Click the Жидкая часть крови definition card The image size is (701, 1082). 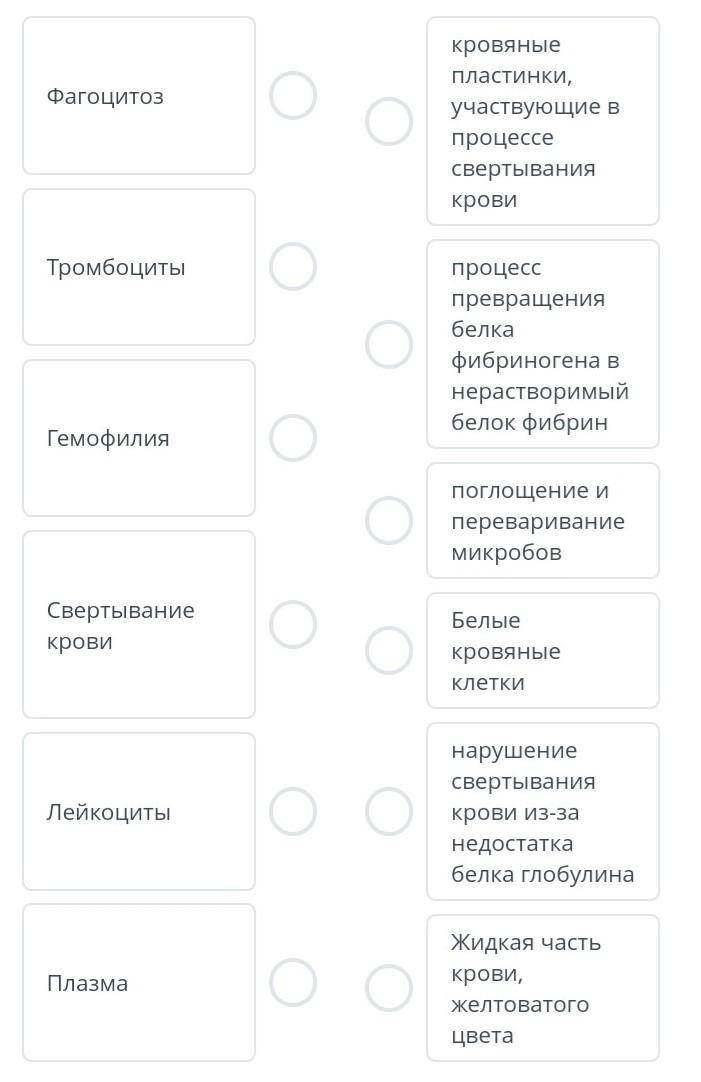[x=543, y=988]
